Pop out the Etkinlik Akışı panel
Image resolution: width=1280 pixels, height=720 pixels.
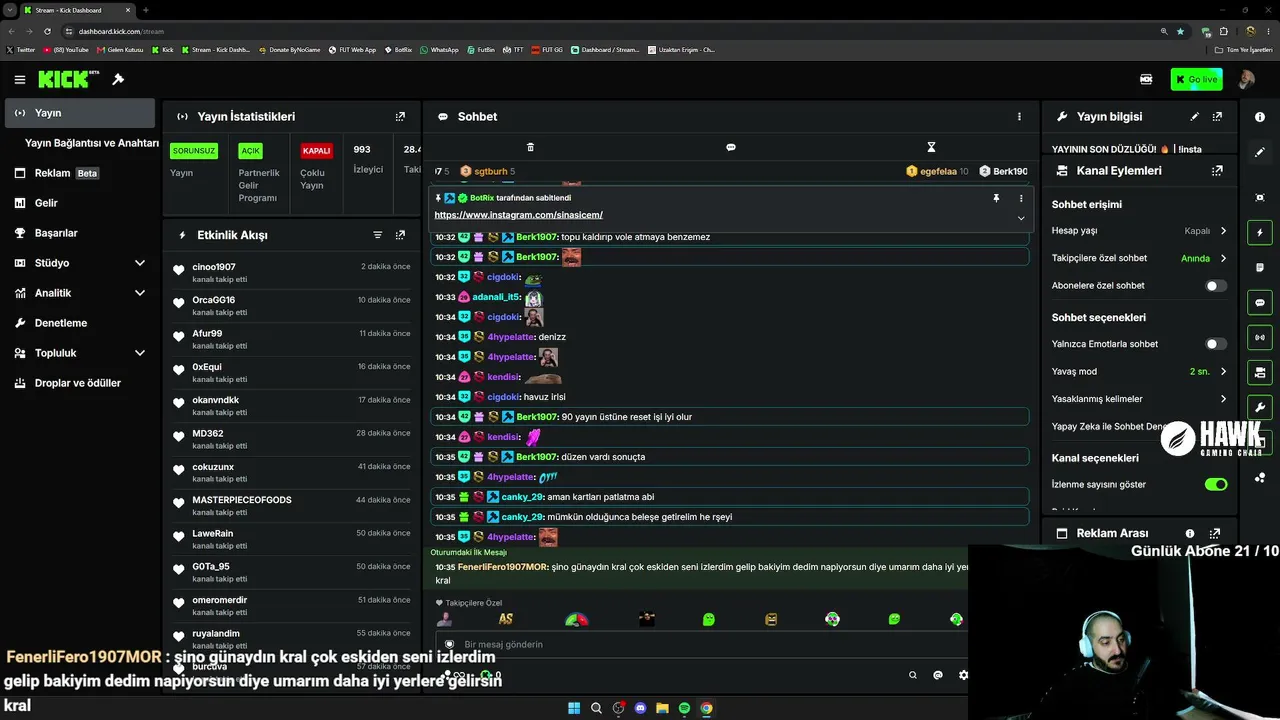tap(400, 235)
